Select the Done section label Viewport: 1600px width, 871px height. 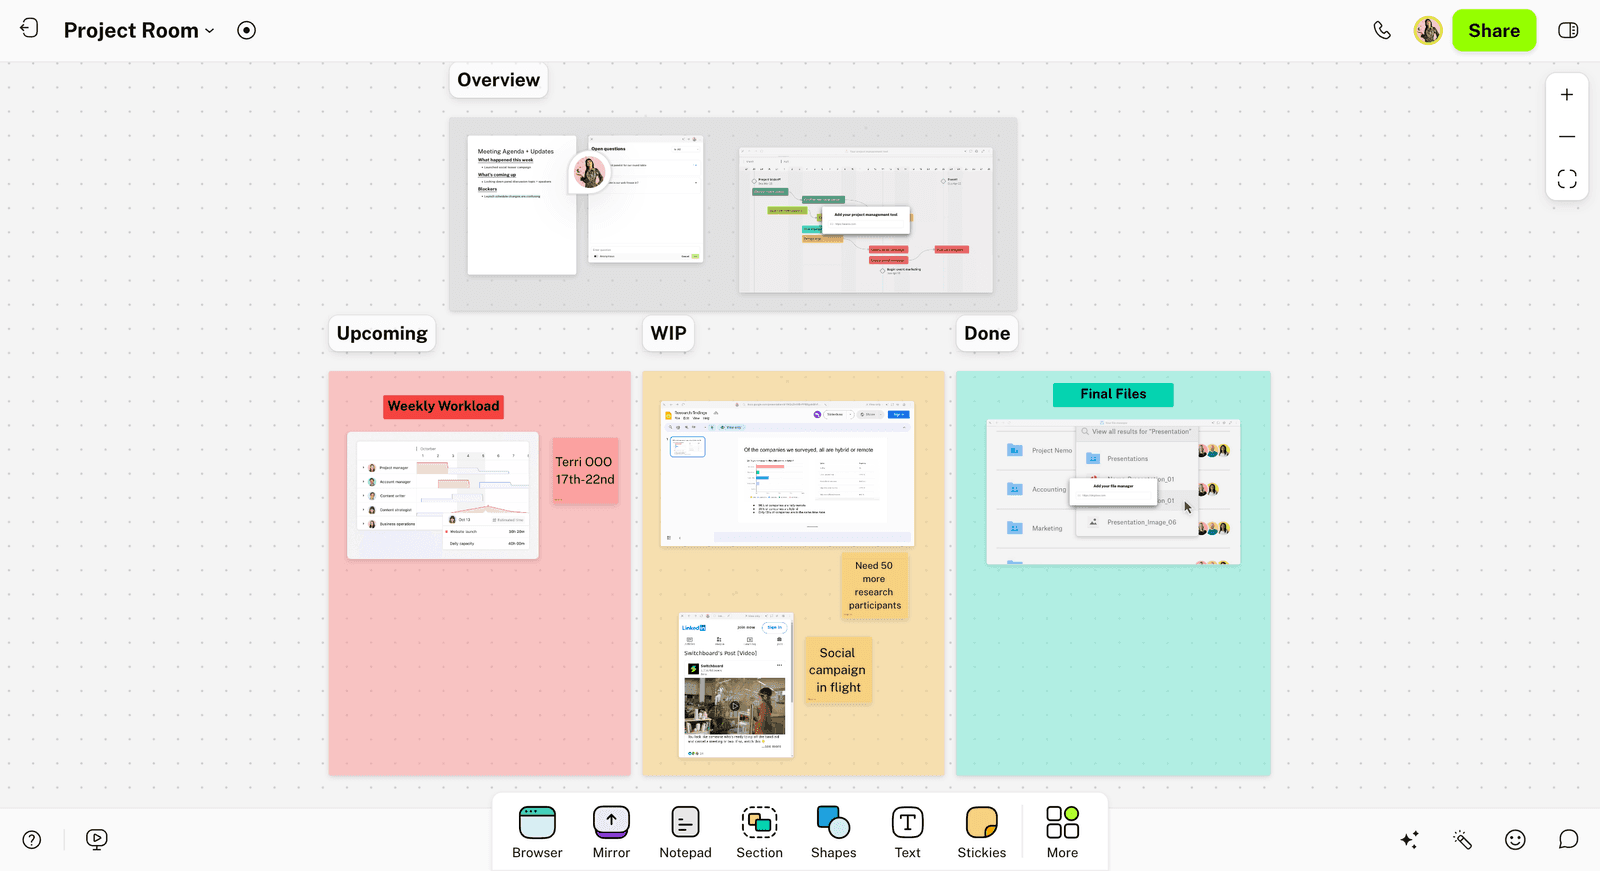pyautogui.click(x=987, y=333)
